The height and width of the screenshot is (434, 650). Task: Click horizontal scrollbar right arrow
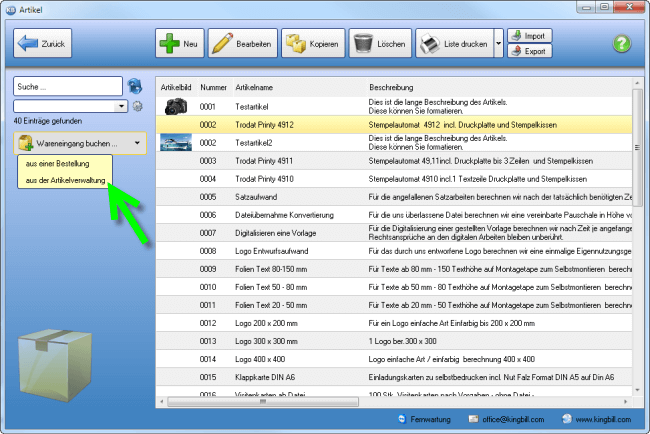626,401
